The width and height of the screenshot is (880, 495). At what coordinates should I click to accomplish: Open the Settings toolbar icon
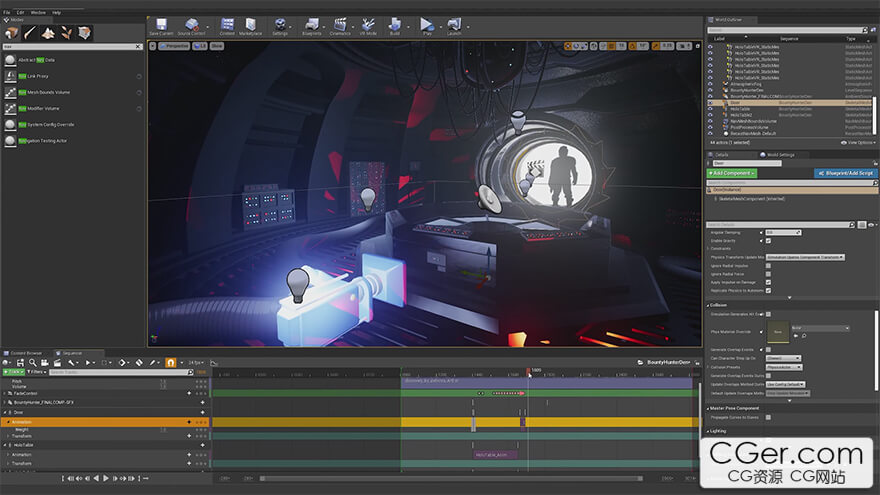click(x=280, y=26)
